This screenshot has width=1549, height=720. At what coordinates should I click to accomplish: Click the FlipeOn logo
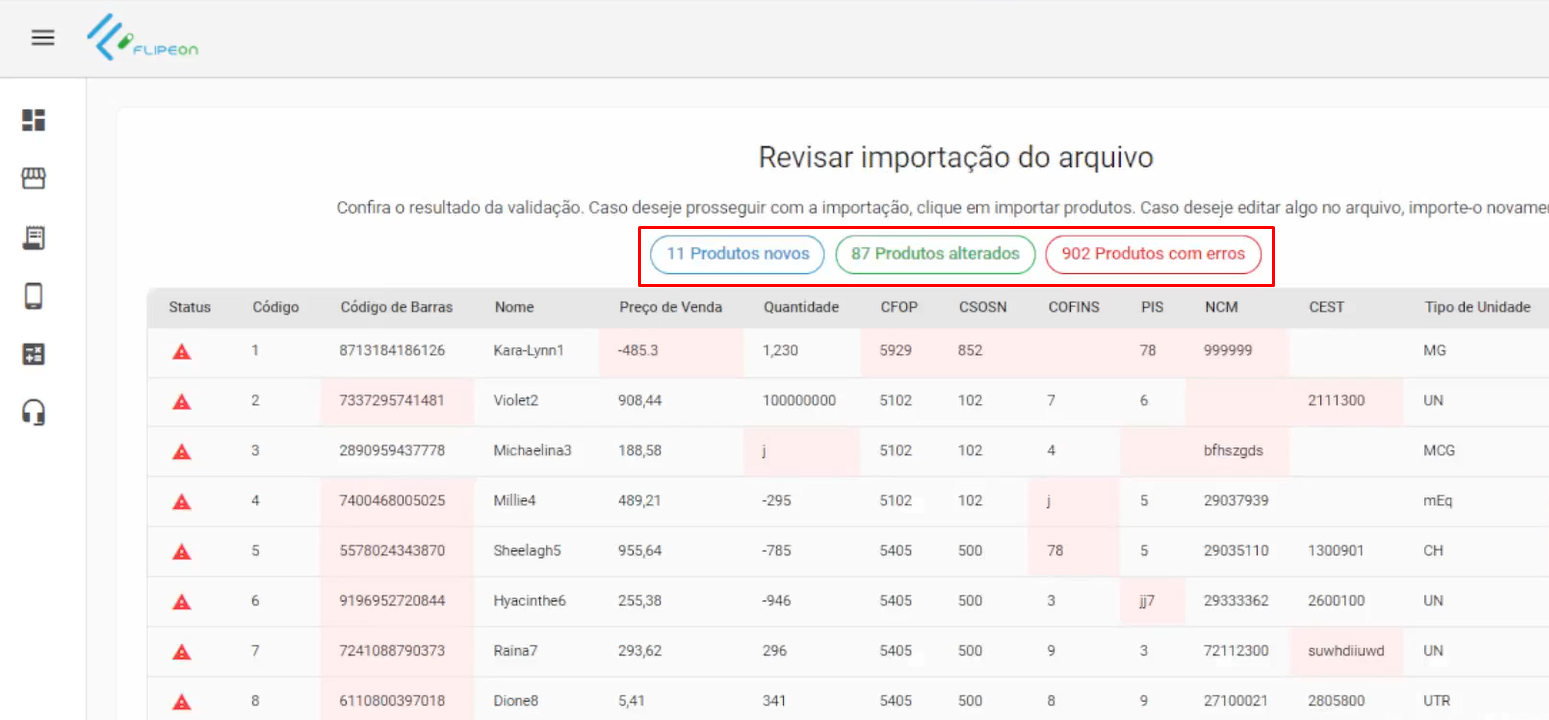142,39
